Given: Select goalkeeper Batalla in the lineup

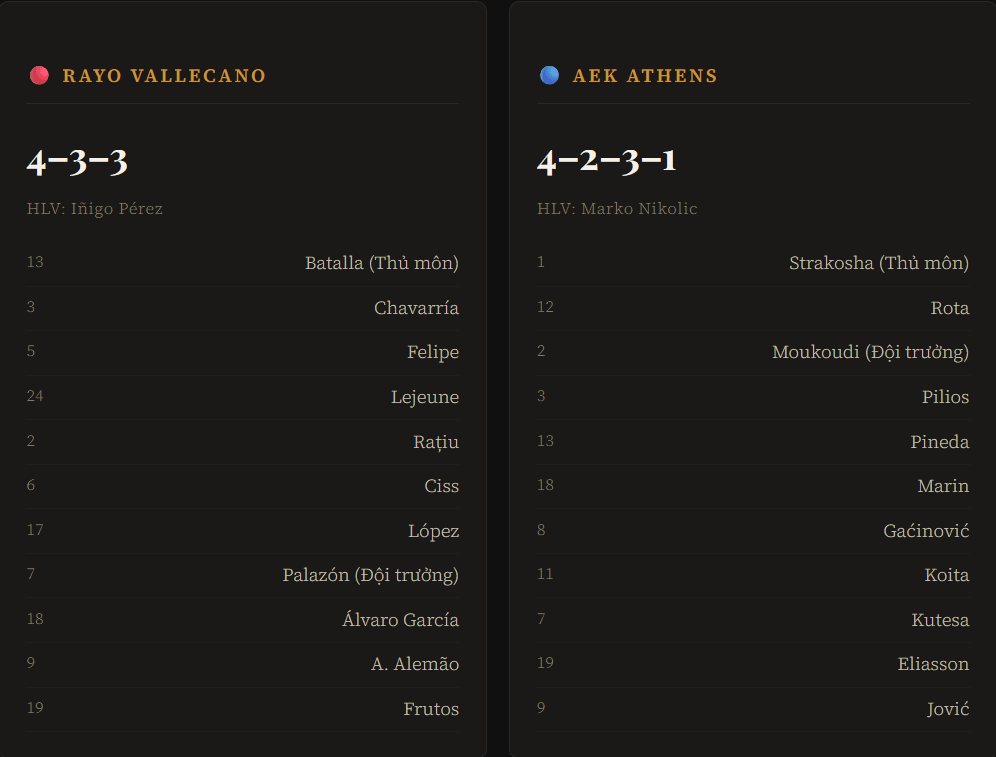Looking at the screenshot, I should [381, 263].
